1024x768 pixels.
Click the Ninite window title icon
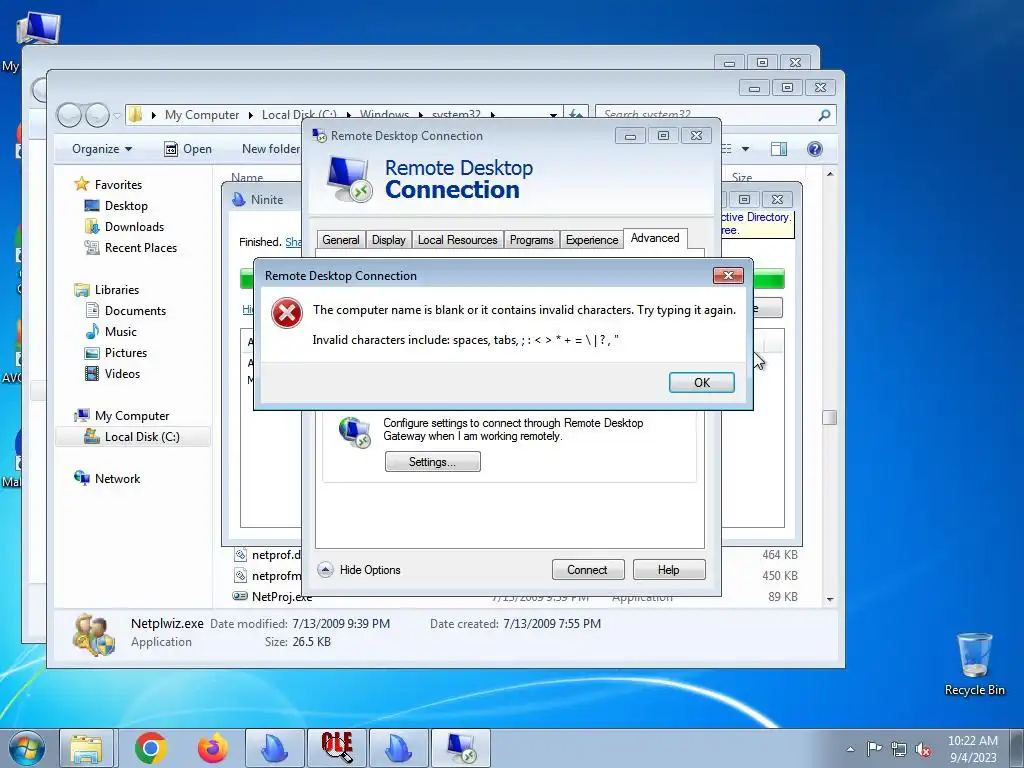pos(239,199)
